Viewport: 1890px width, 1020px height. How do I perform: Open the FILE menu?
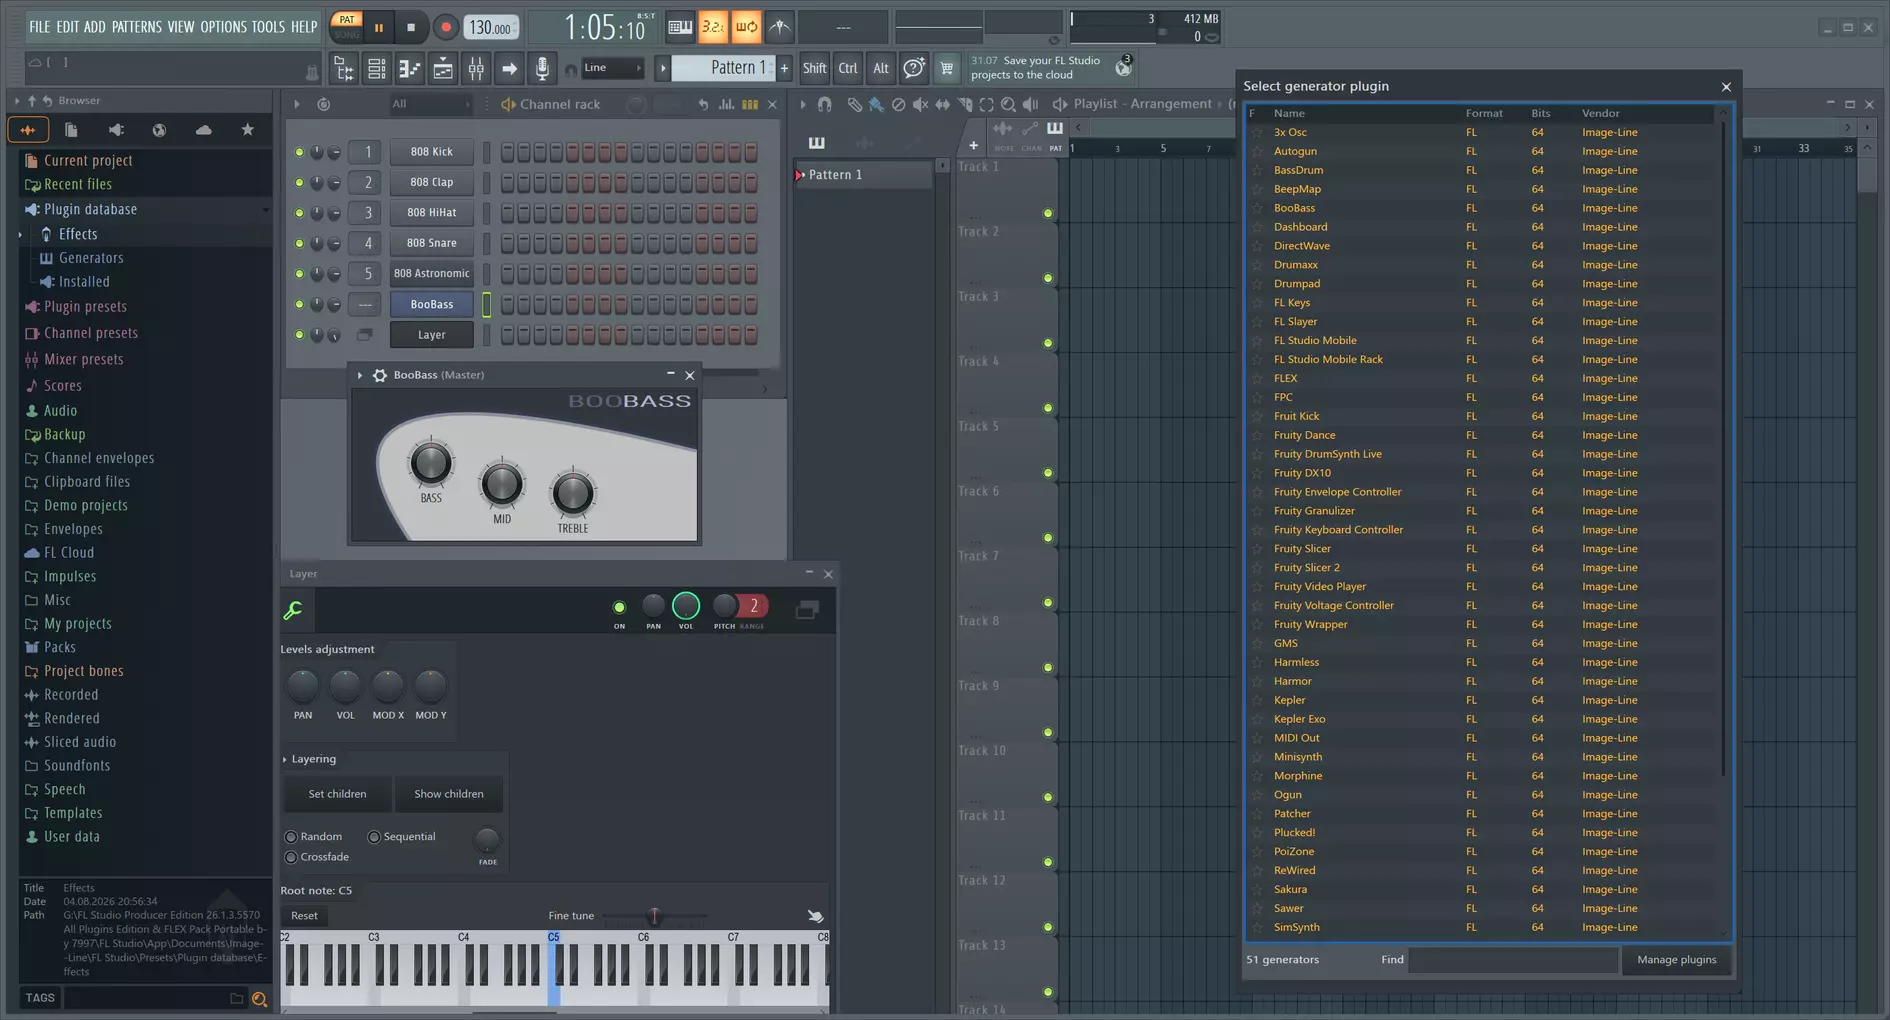coord(40,27)
